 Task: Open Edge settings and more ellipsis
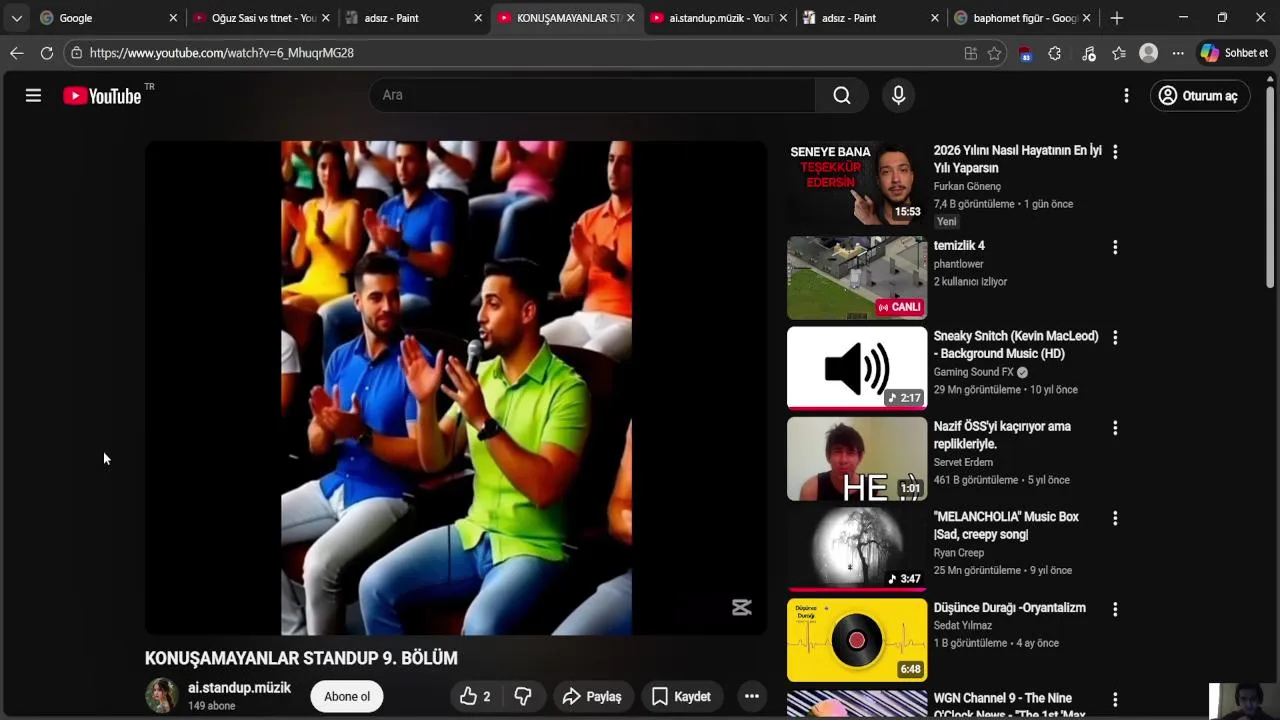pos(1178,54)
